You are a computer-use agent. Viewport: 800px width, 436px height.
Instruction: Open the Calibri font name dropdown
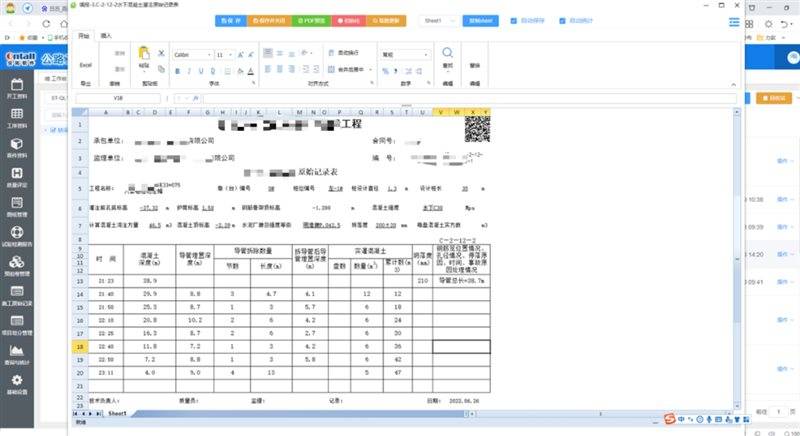(192, 55)
